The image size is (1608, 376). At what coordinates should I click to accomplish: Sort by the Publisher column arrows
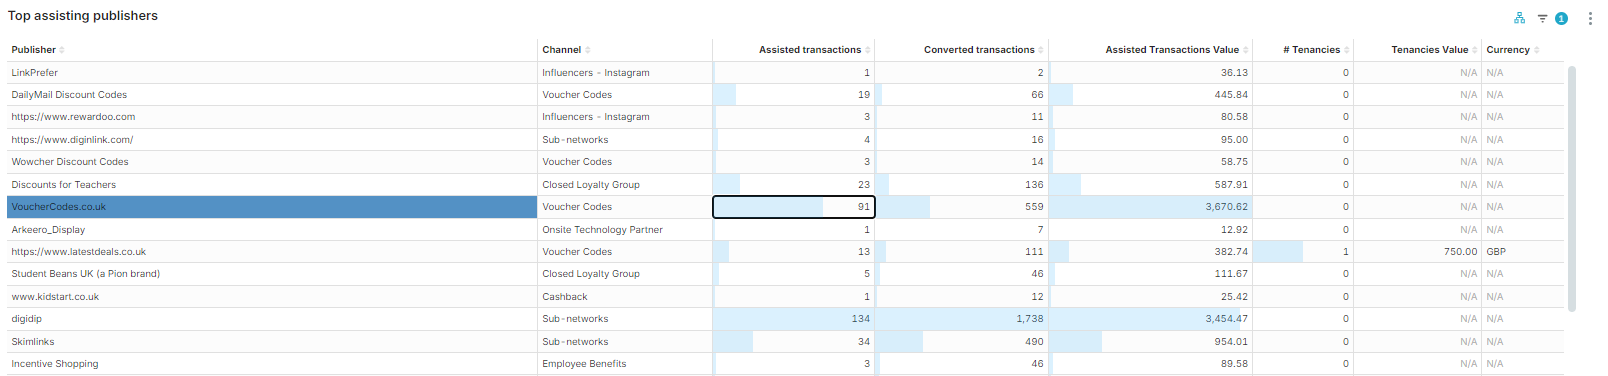pos(62,50)
